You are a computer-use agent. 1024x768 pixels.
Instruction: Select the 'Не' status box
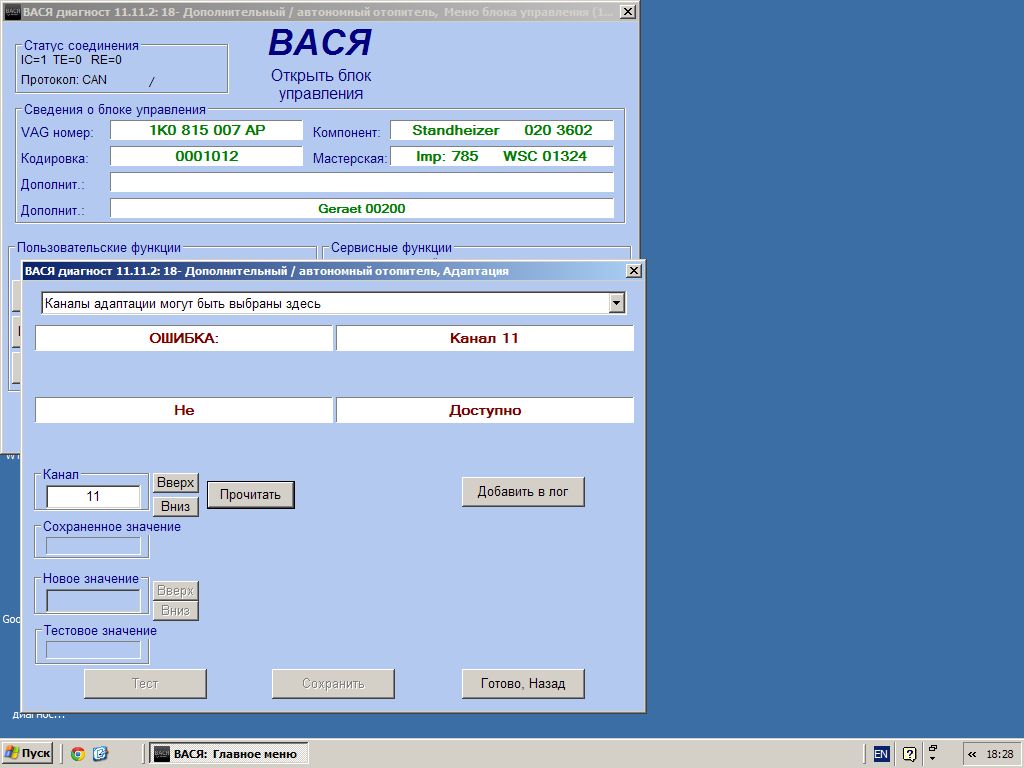coord(184,410)
